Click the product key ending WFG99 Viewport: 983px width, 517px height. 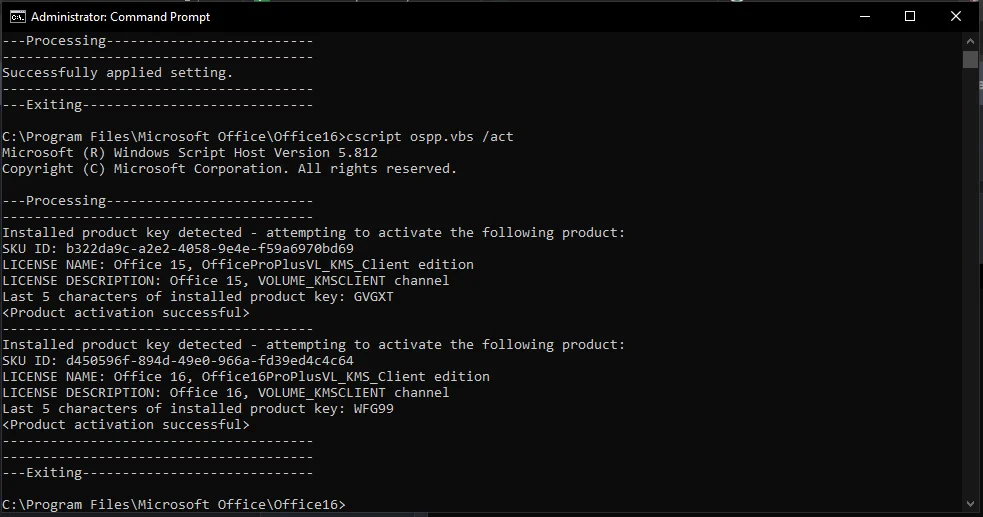(374, 409)
